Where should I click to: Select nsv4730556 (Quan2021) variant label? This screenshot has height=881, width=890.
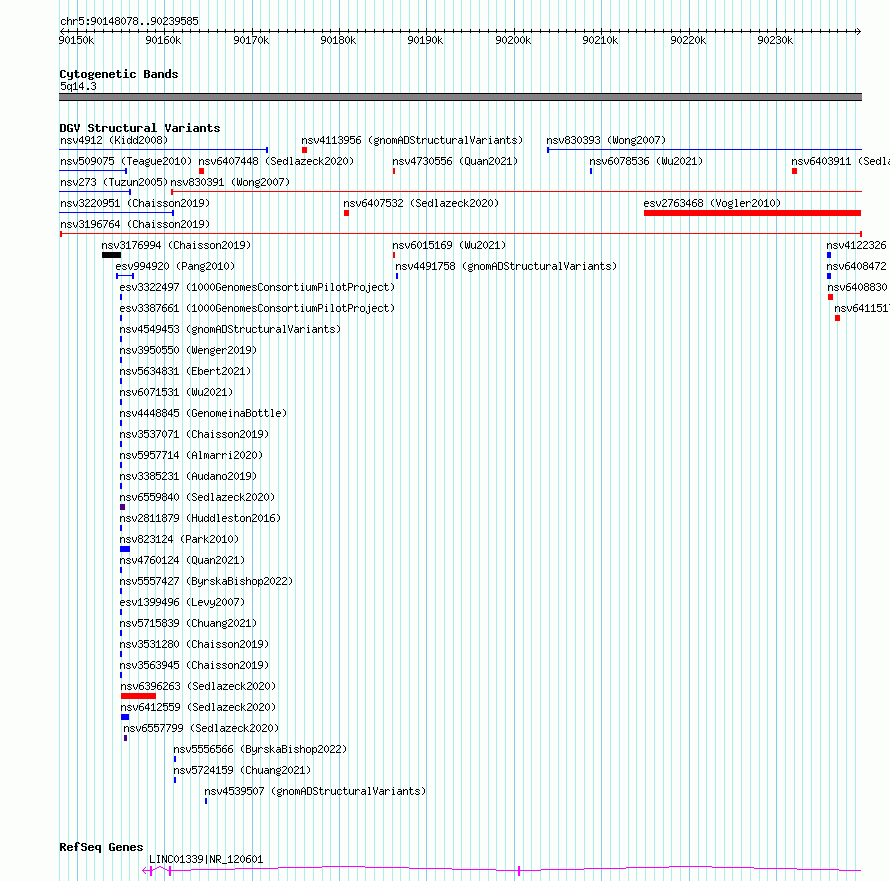455,161
